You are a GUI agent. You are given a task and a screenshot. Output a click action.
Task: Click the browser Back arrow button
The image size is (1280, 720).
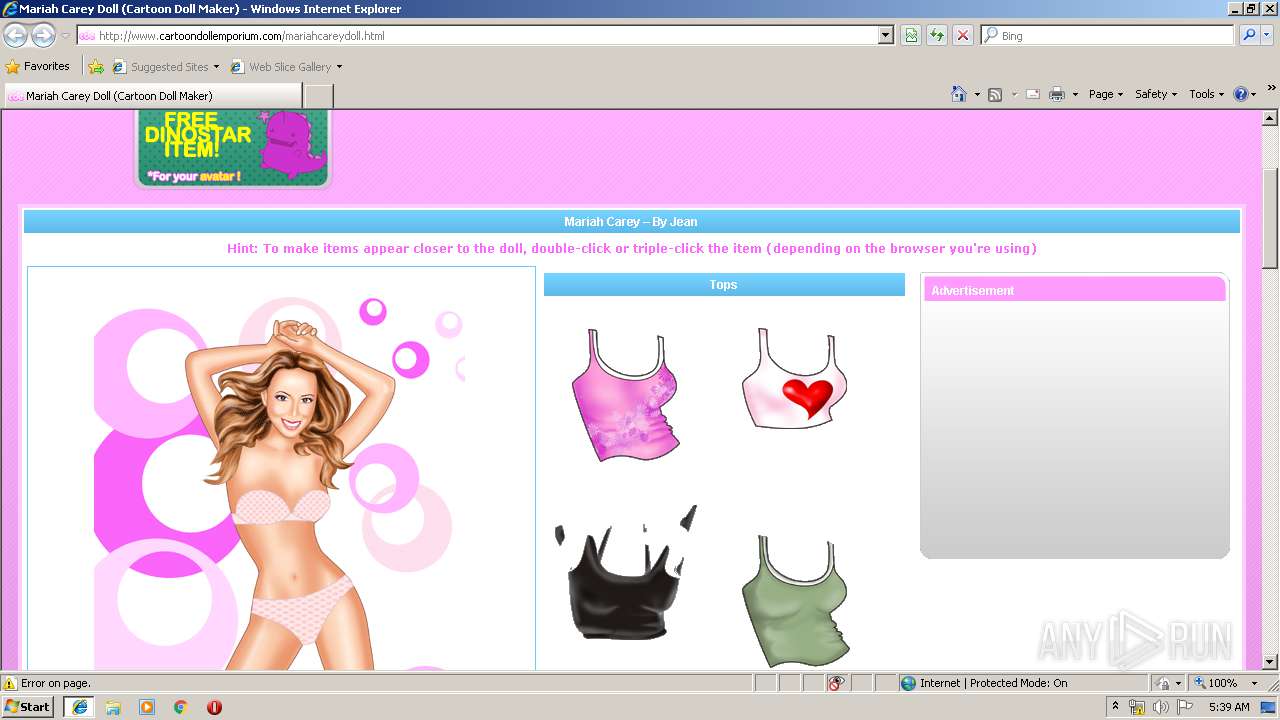pyautogui.click(x=16, y=36)
